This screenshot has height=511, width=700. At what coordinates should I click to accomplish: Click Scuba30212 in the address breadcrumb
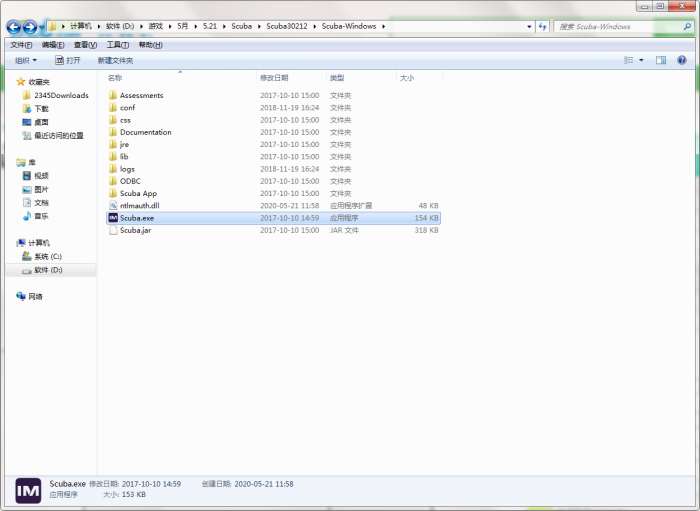287,26
